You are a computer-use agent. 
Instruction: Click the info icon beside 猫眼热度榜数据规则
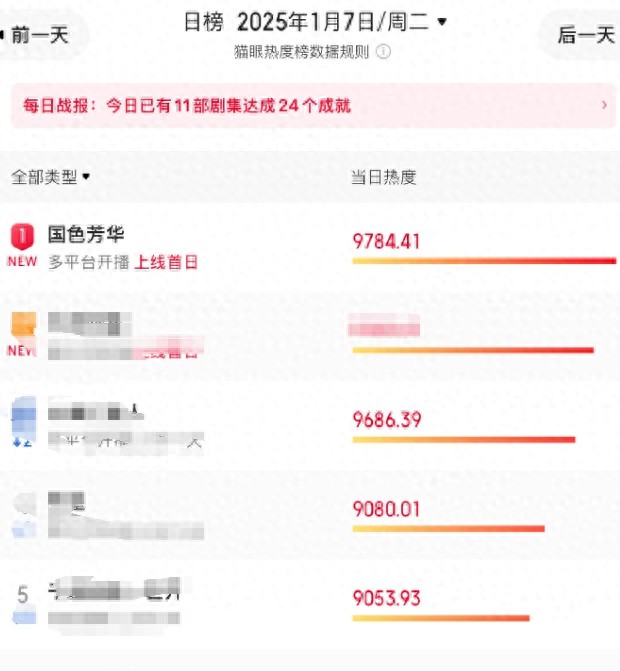[x=383, y=51]
